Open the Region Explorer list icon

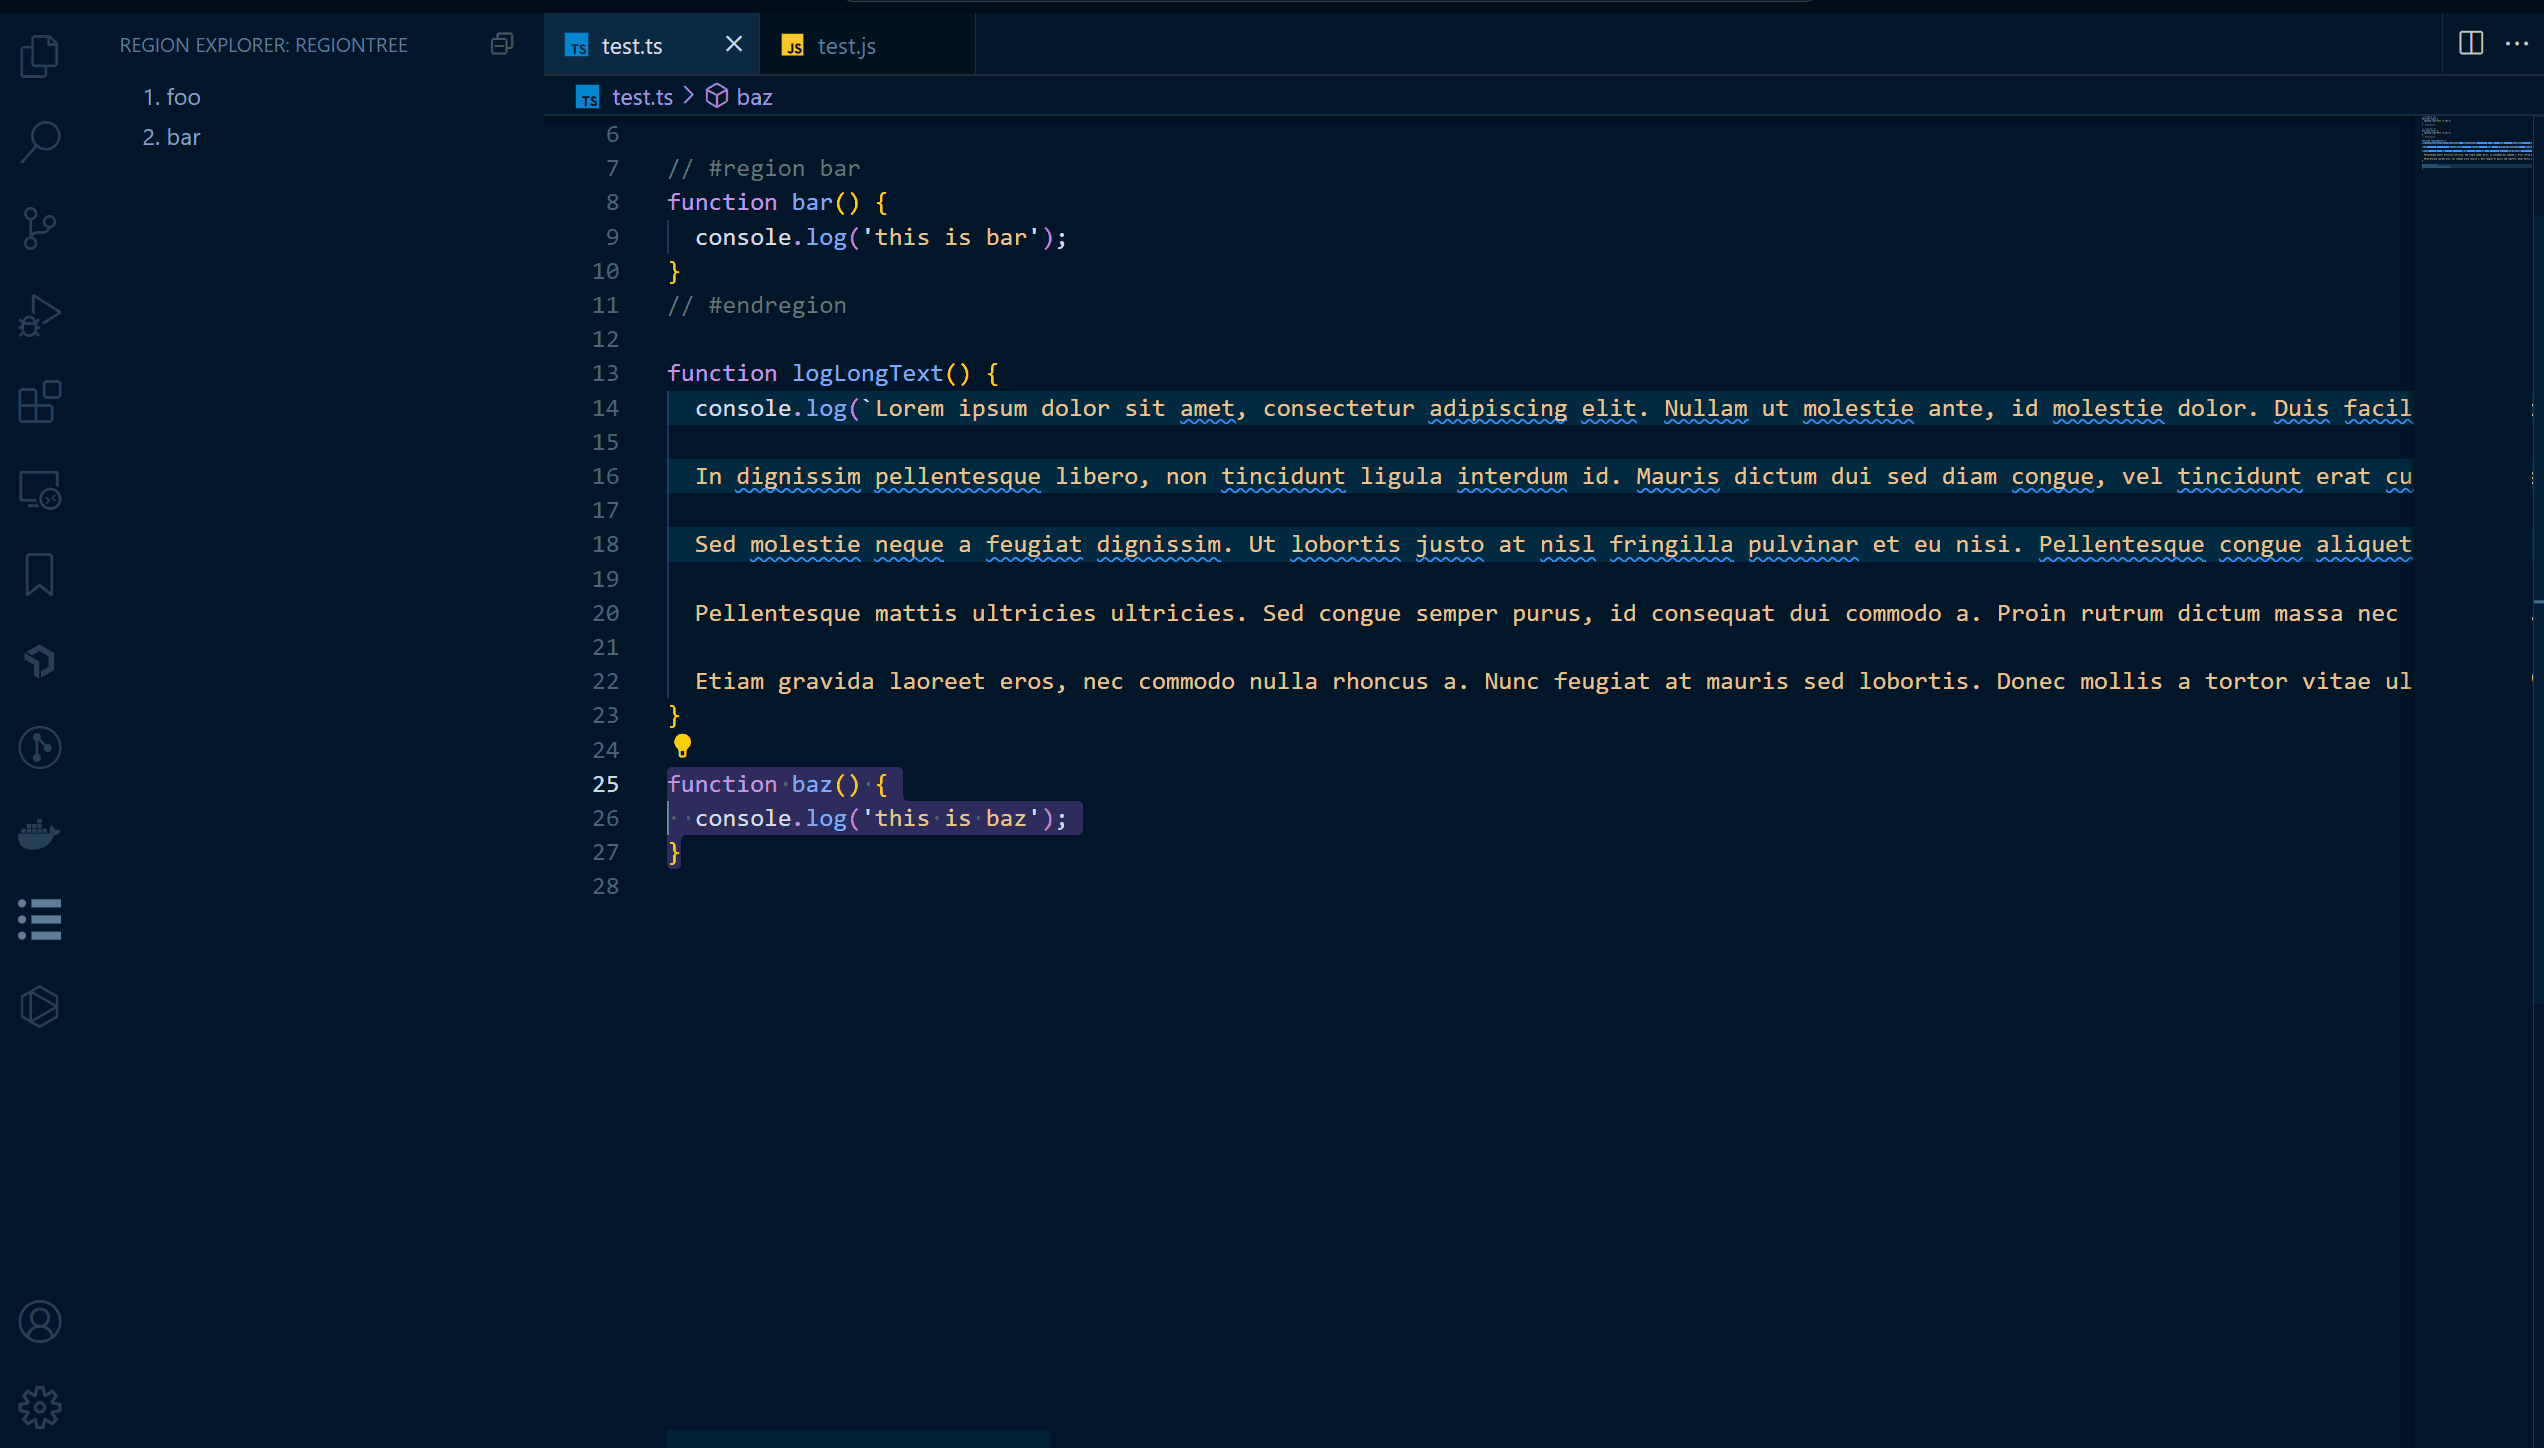40,919
